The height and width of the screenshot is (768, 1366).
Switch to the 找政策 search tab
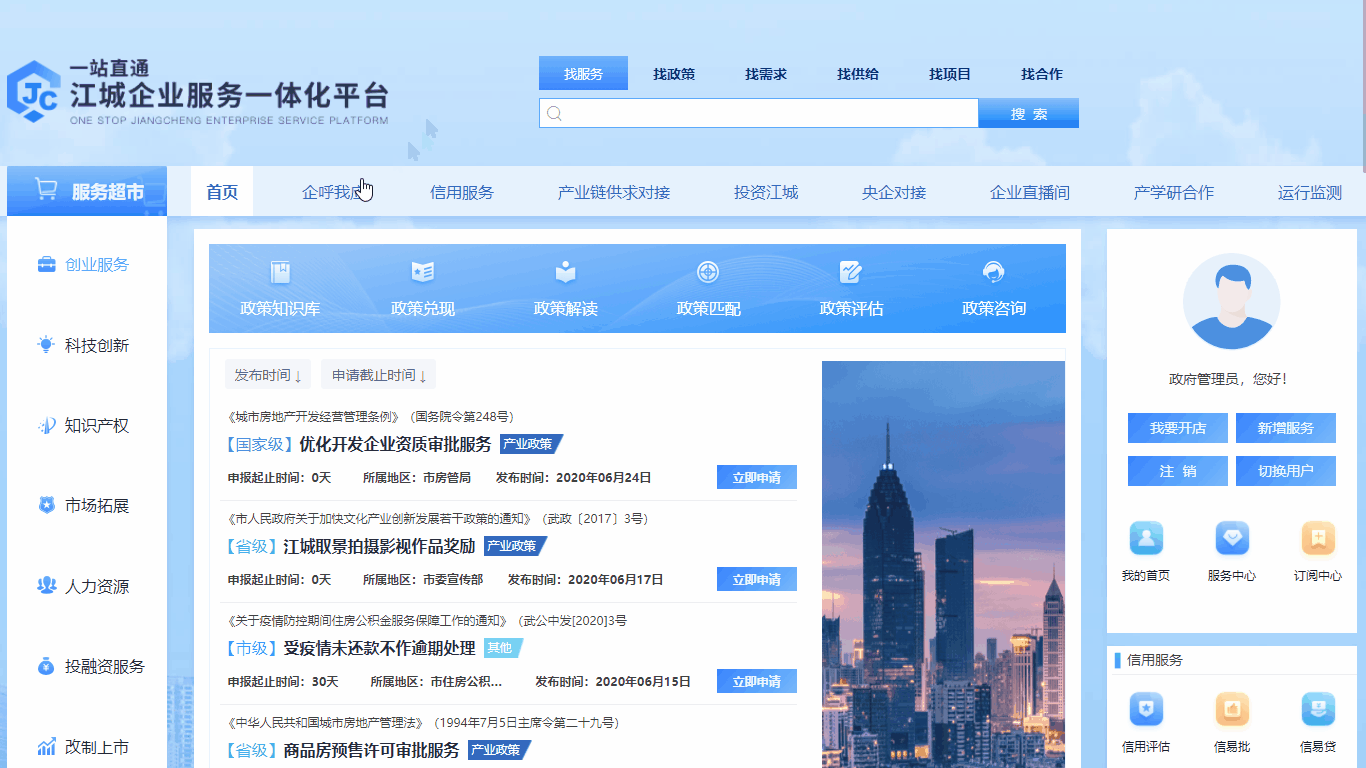click(x=674, y=74)
